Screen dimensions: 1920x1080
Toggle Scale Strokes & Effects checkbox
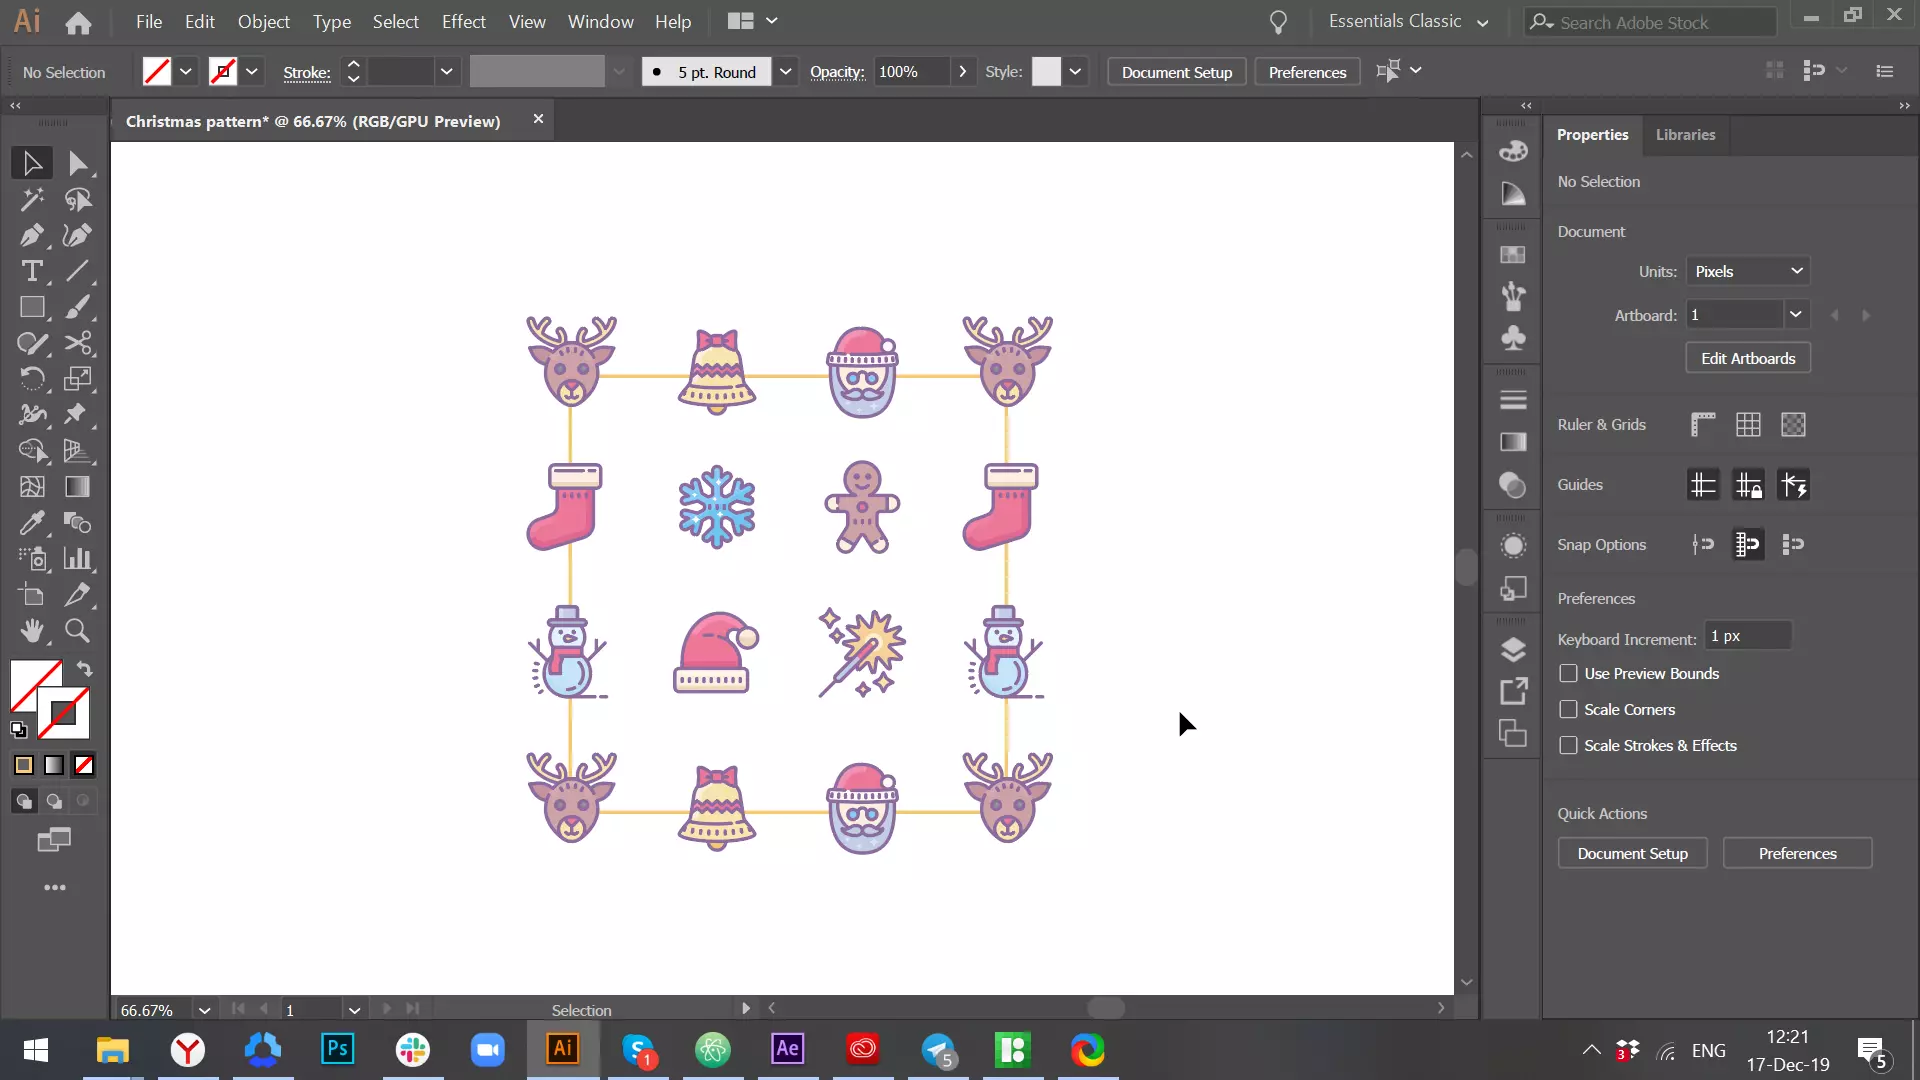click(x=1568, y=746)
